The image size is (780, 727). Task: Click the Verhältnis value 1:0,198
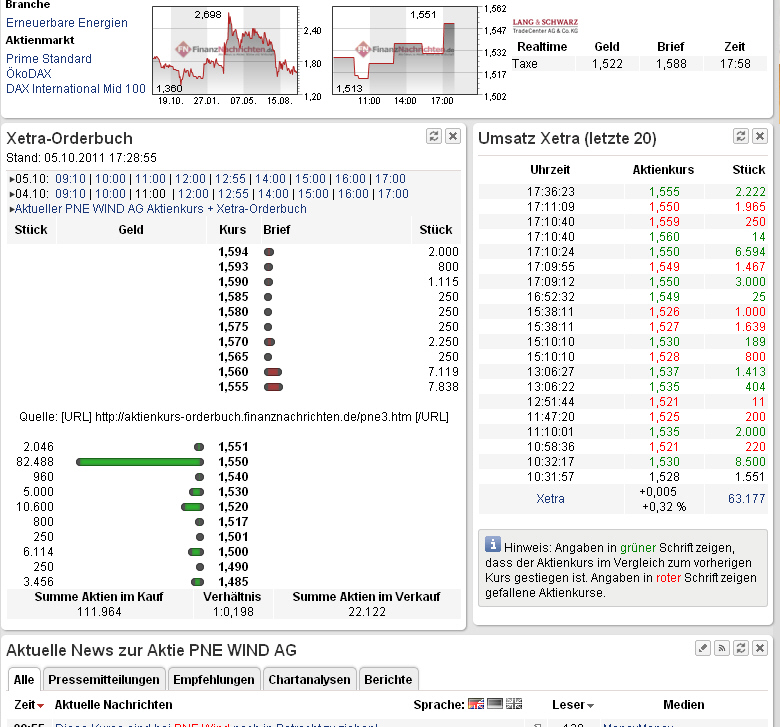(233, 612)
